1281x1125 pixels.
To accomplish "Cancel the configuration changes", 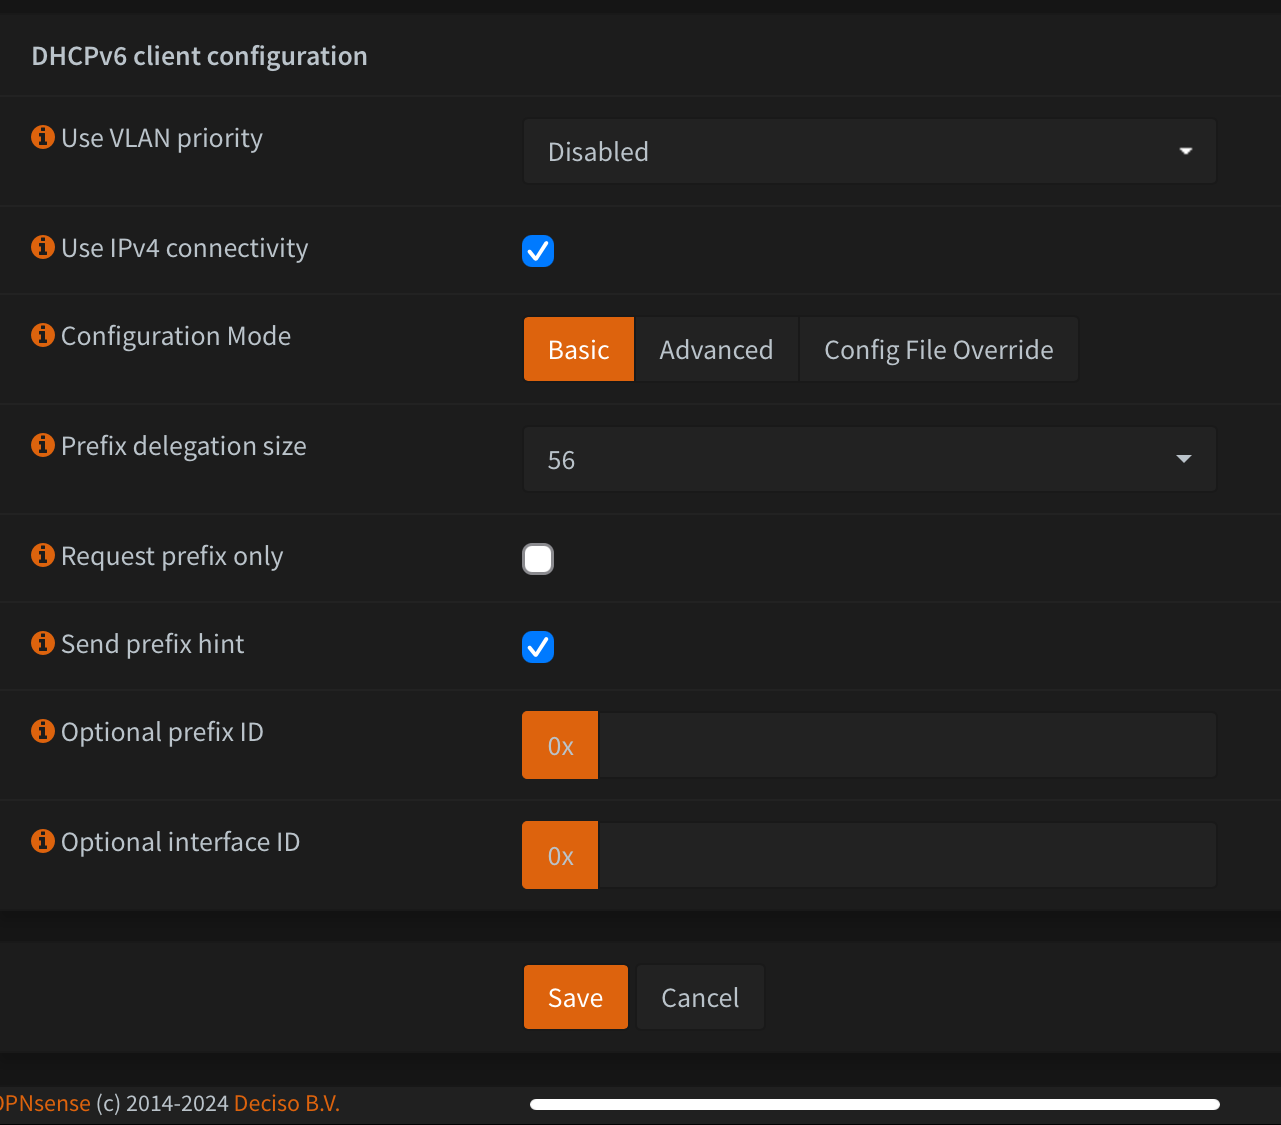I will click(x=700, y=997).
